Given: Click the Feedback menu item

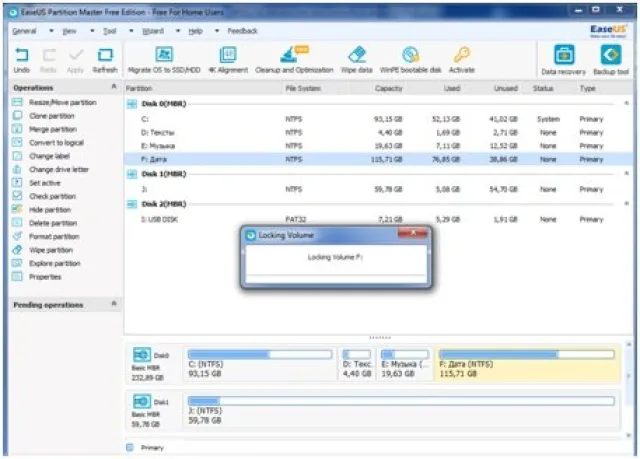Looking at the screenshot, I should point(242,31).
